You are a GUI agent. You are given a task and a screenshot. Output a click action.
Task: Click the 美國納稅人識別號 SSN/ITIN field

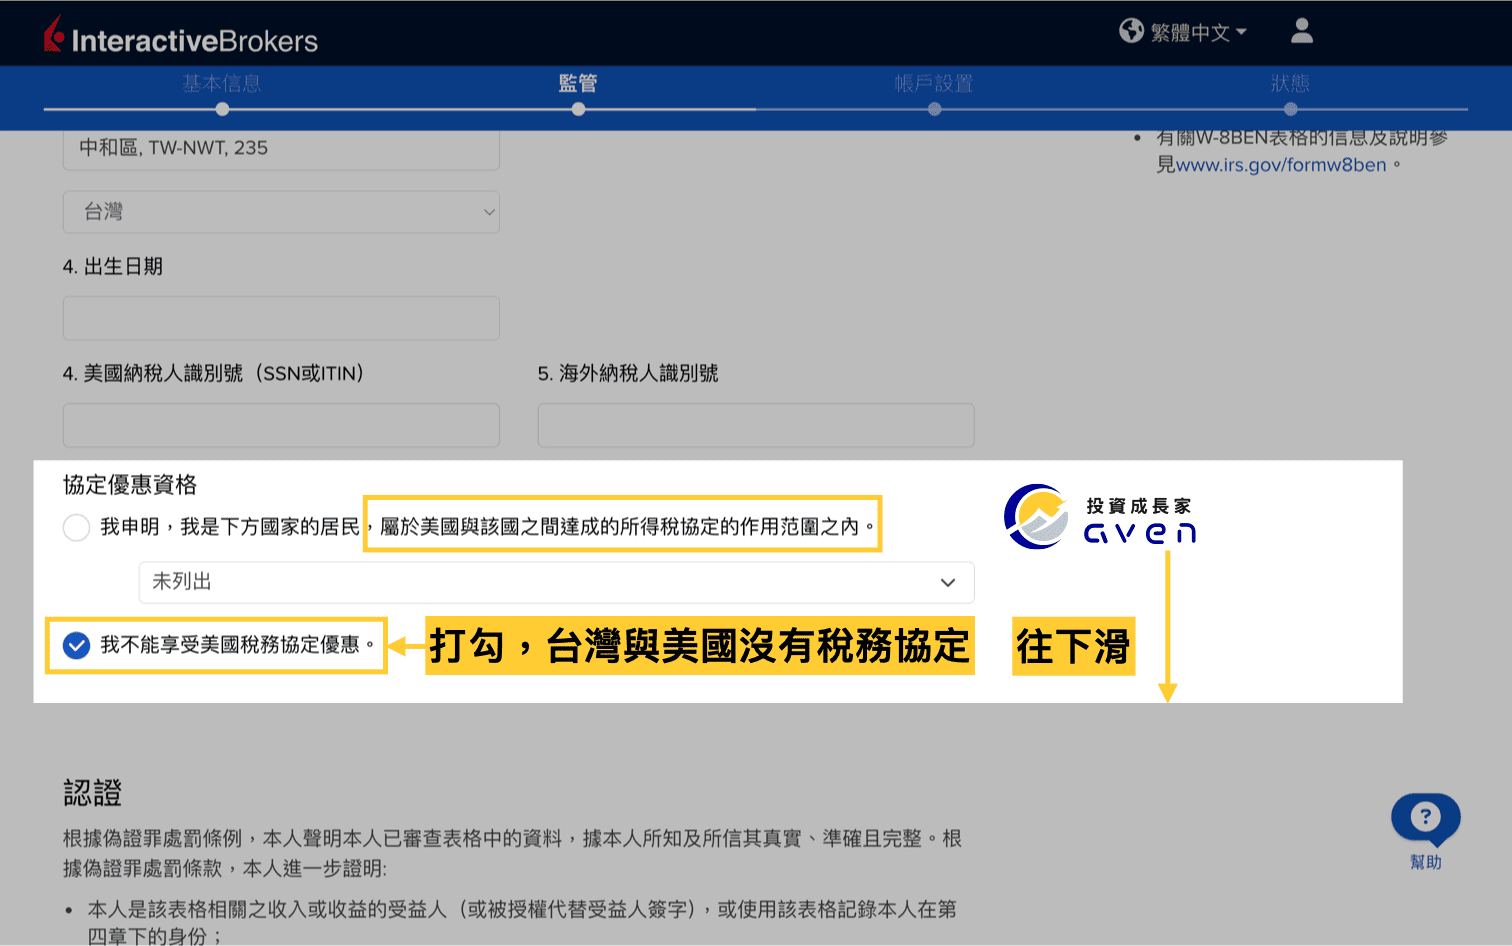point(281,425)
